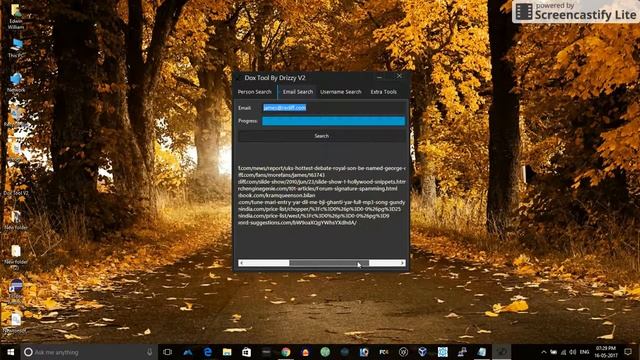640x360 pixels.
Task: Click the horizontal scrollbar thumb in results
Action: [329, 263]
